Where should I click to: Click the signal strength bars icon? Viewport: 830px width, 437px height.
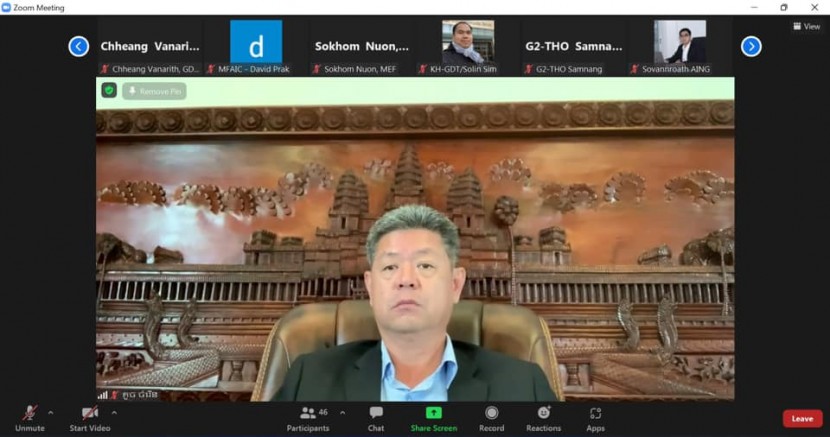coord(102,395)
